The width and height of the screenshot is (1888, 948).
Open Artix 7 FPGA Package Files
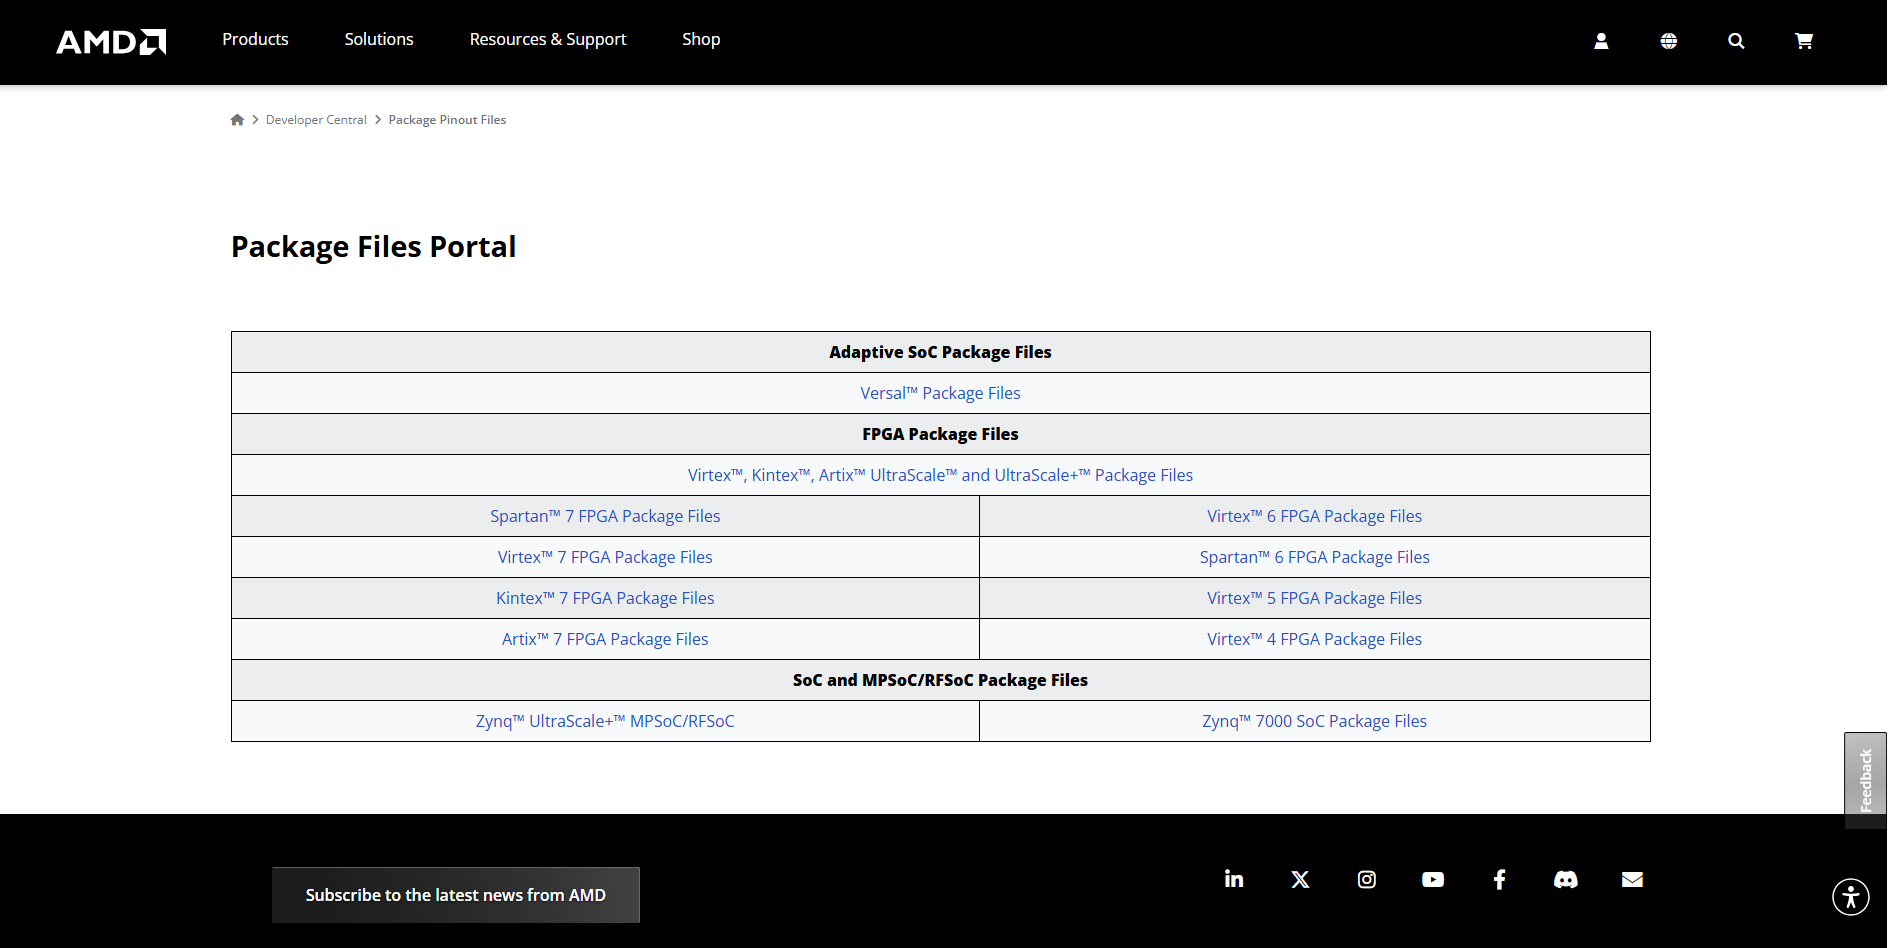[605, 639]
